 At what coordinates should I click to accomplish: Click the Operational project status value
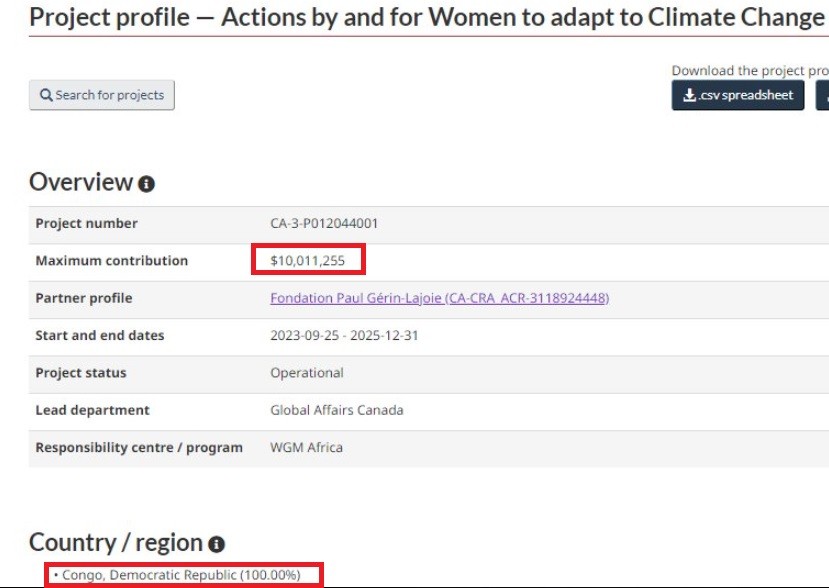click(x=306, y=373)
